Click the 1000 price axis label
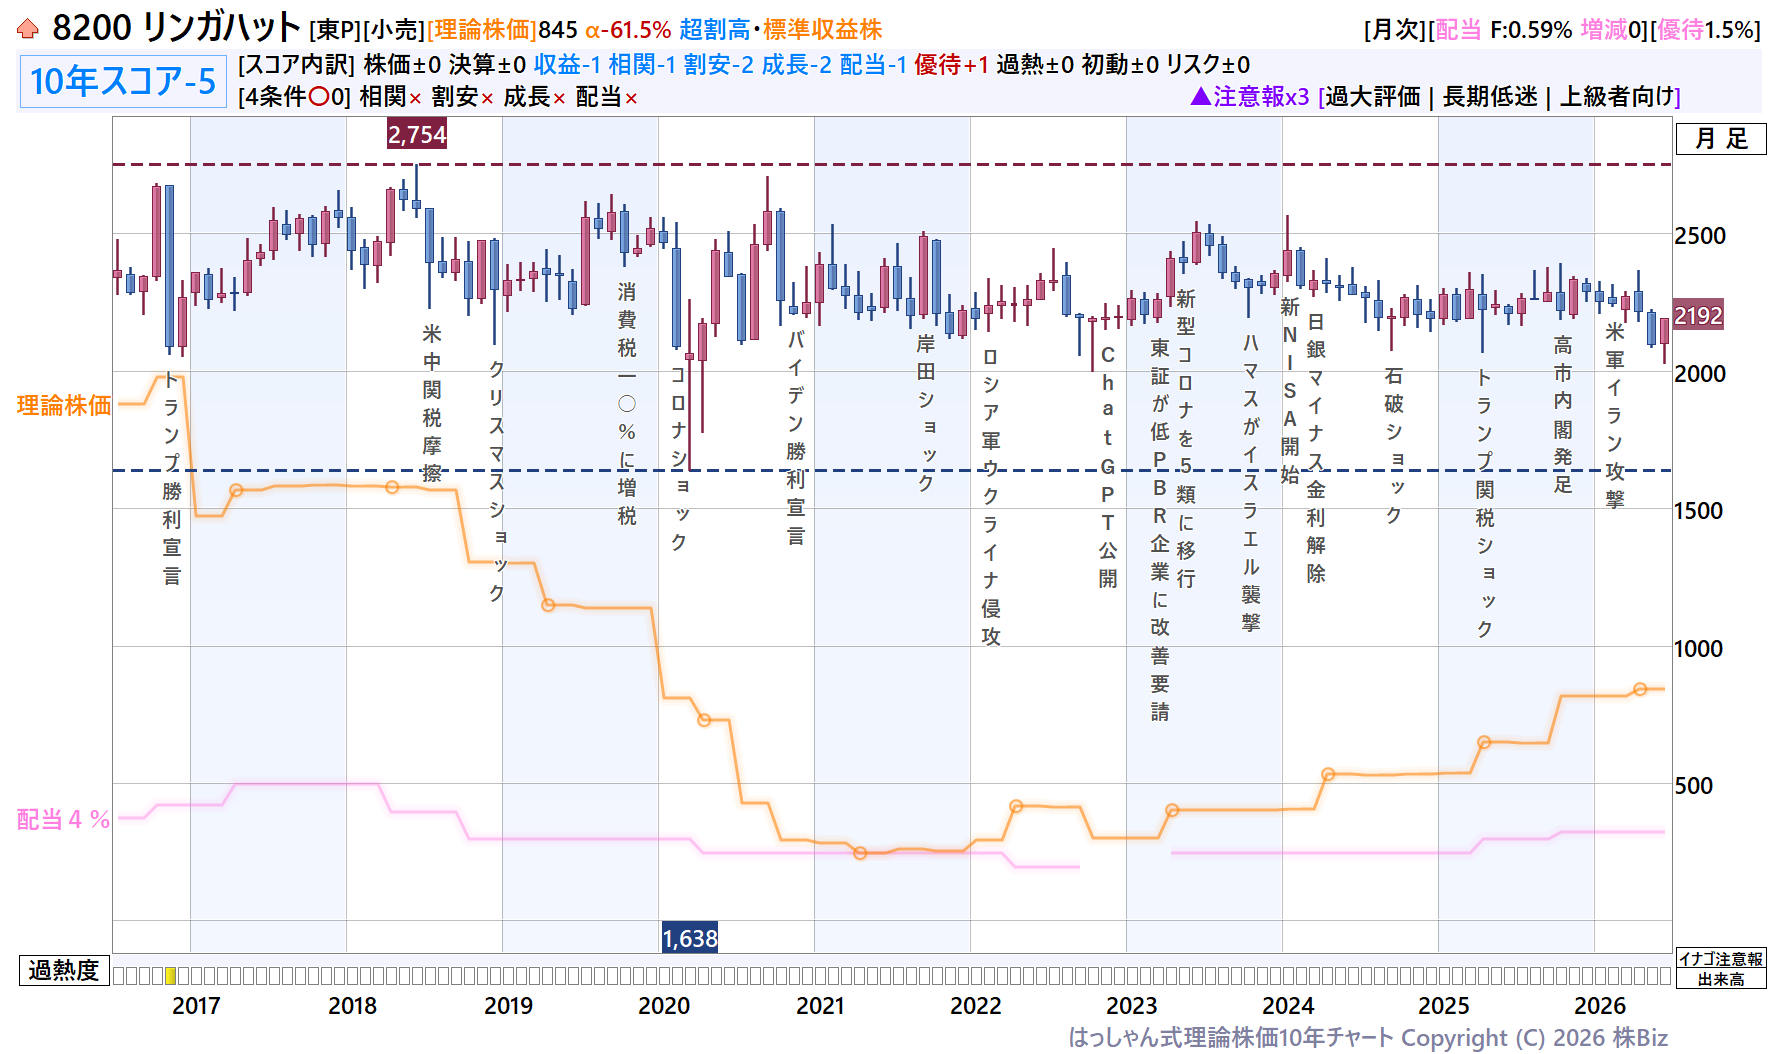The width and height of the screenshot is (1780, 1054). pos(1699,649)
